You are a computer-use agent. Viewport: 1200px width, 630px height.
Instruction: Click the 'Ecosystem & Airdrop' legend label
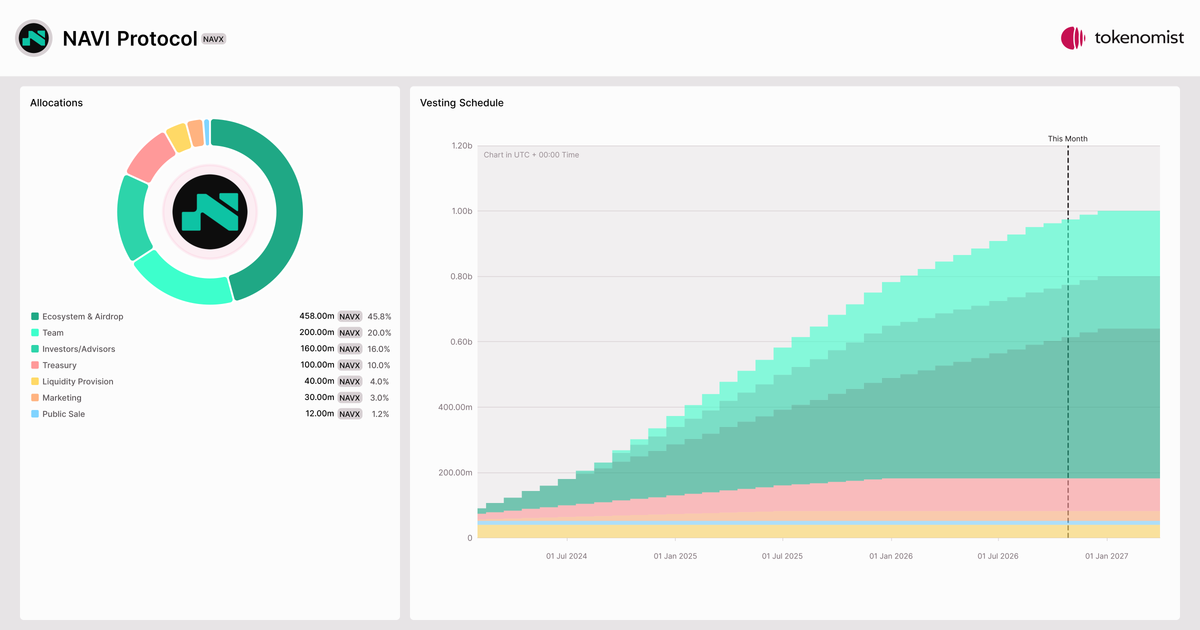pos(83,316)
